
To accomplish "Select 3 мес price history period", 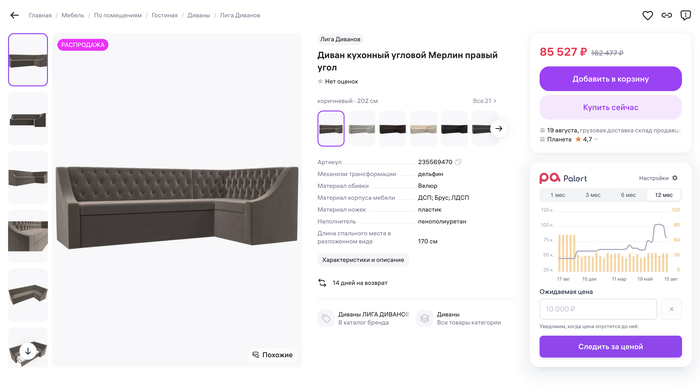I will [x=593, y=195].
